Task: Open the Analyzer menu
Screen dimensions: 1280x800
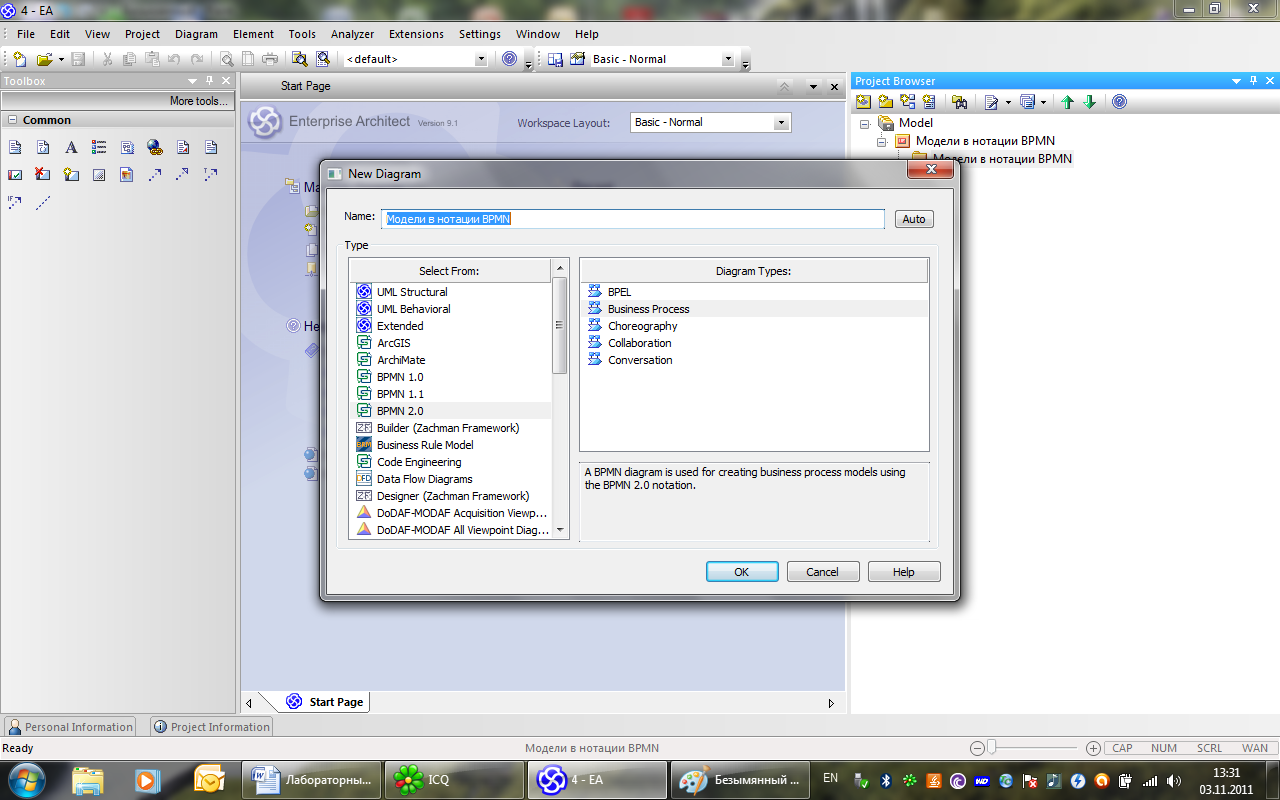Action: click(352, 34)
